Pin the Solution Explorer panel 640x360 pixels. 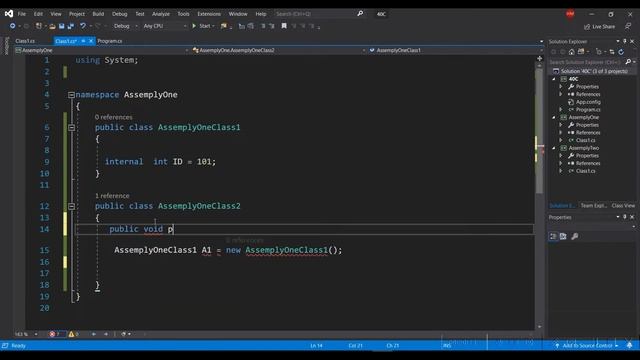[x=624, y=41]
